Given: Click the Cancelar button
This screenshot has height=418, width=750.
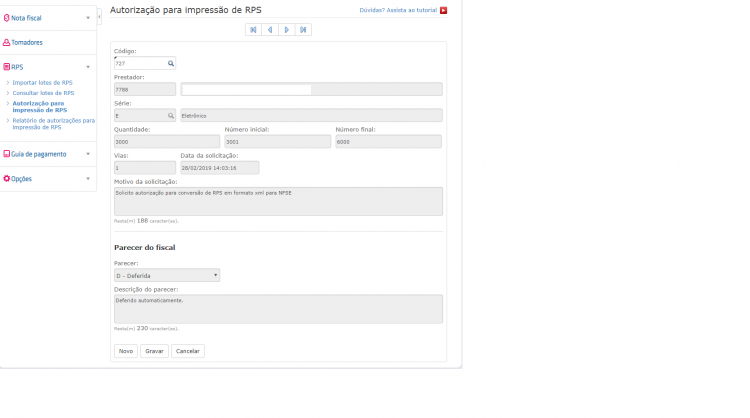Looking at the screenshot, I should 188,351.
